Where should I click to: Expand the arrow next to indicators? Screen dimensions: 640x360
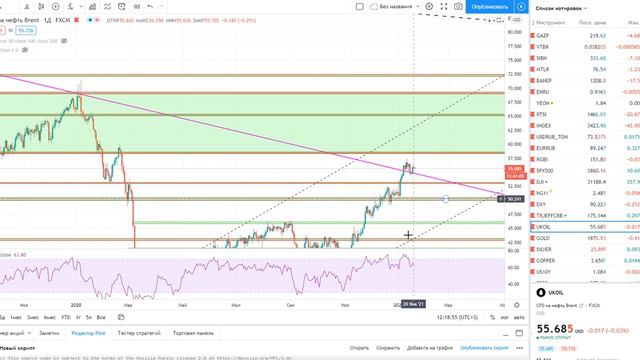(x=81, y=7)
